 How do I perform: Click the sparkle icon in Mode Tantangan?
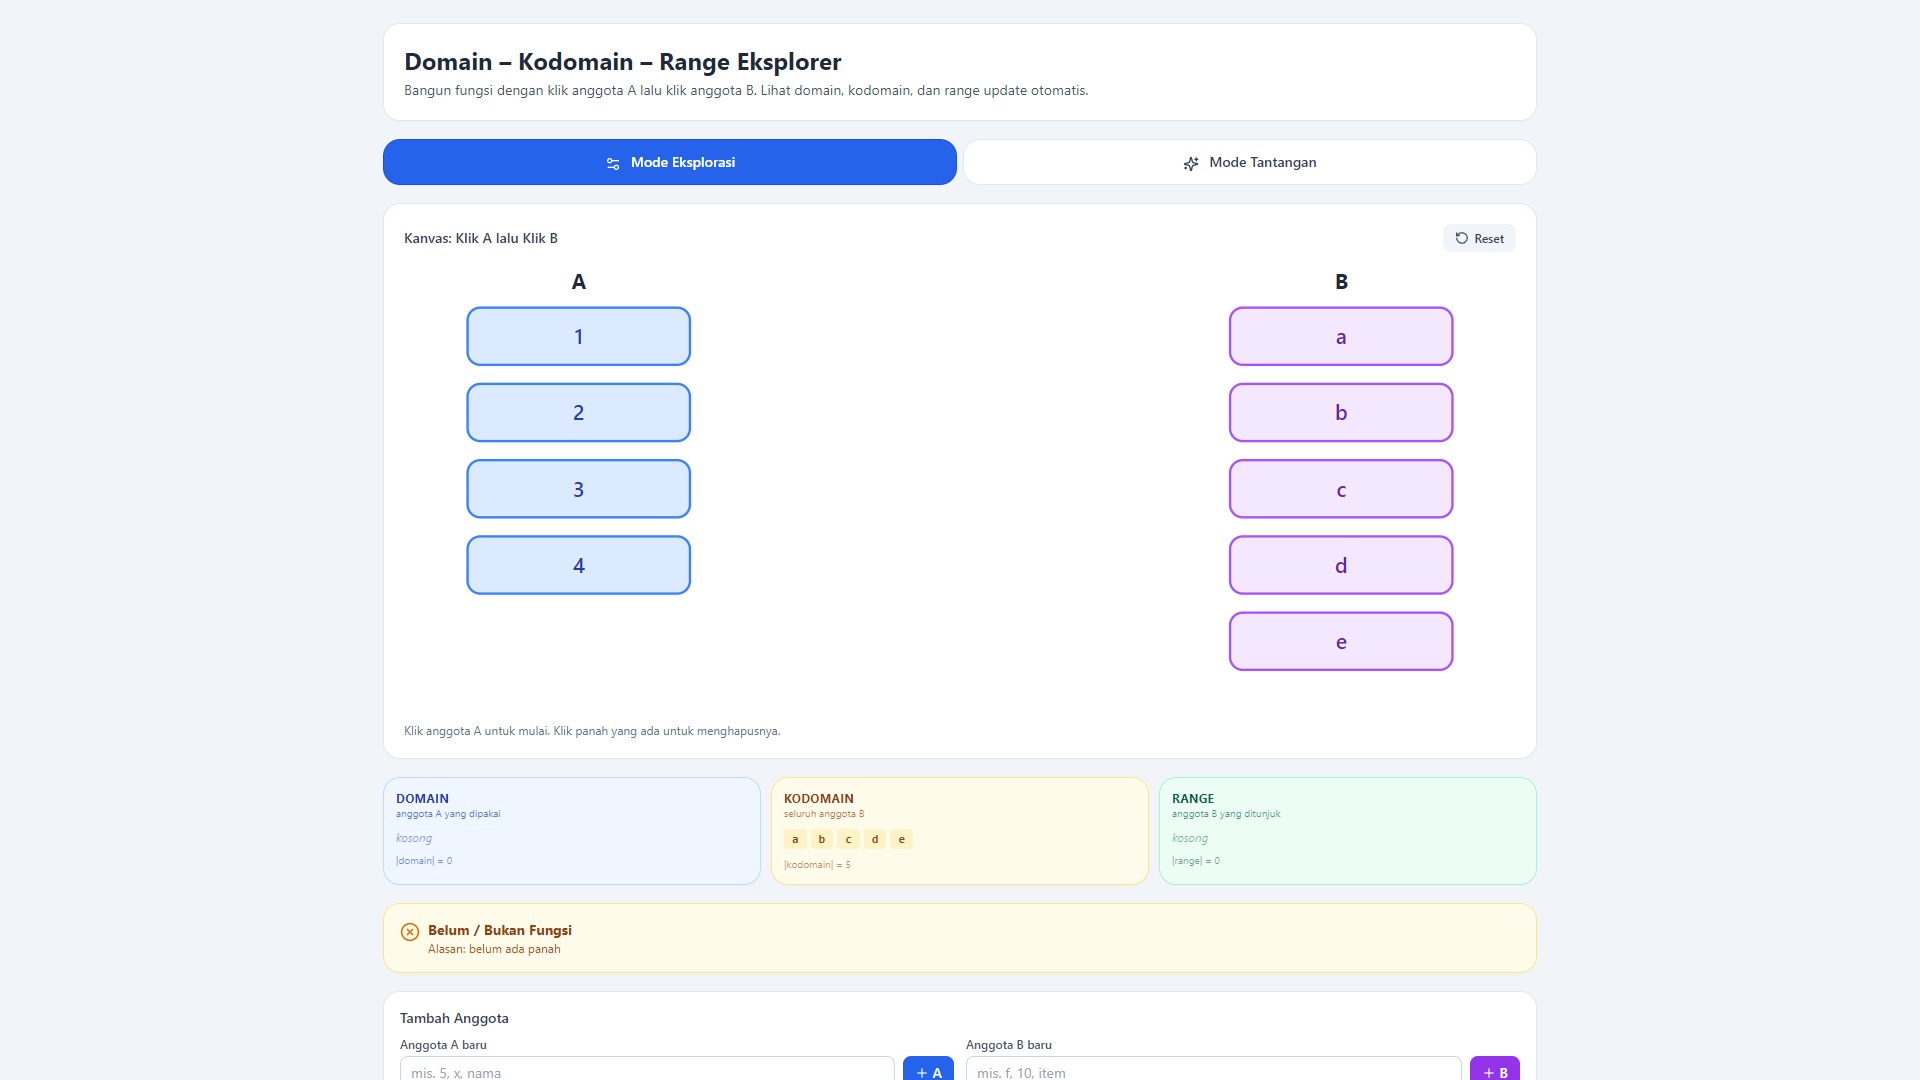(x=1191, y=163)
